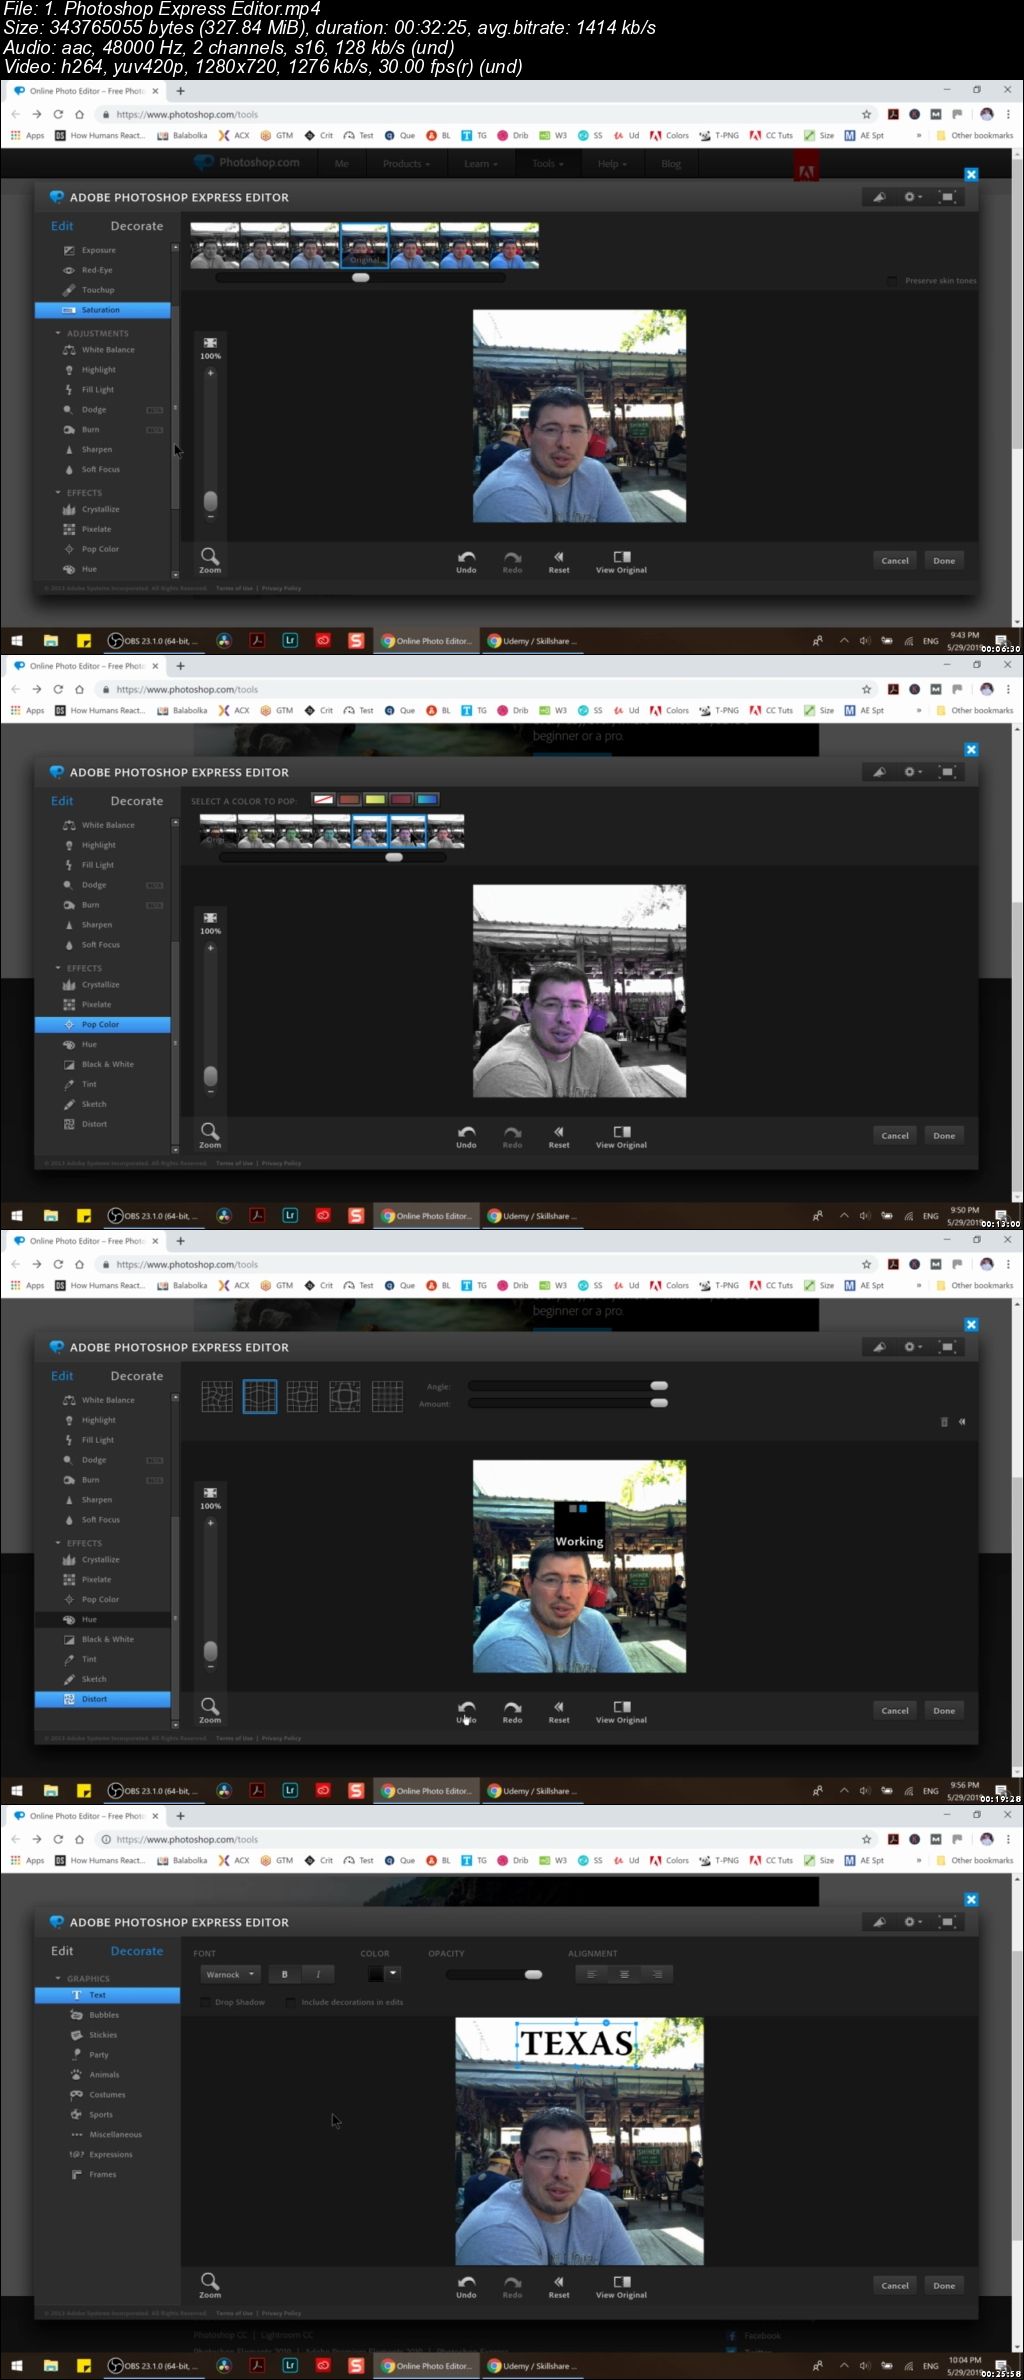The image size is (1024, 2380).
Task: Check the Preserve skin tones option
Action: pos(892,281)
